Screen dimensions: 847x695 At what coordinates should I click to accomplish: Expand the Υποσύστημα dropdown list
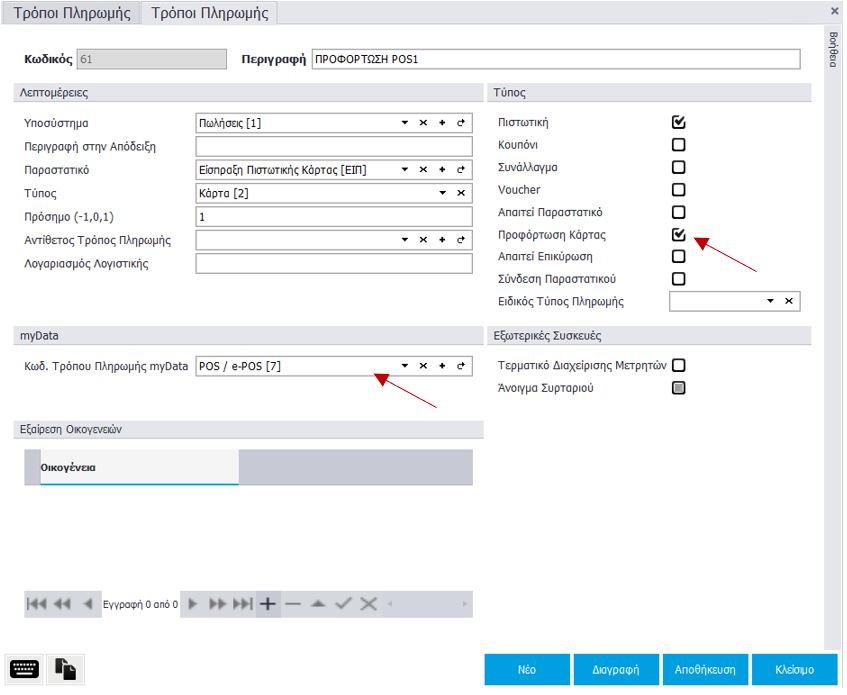[x=405, y=123]
